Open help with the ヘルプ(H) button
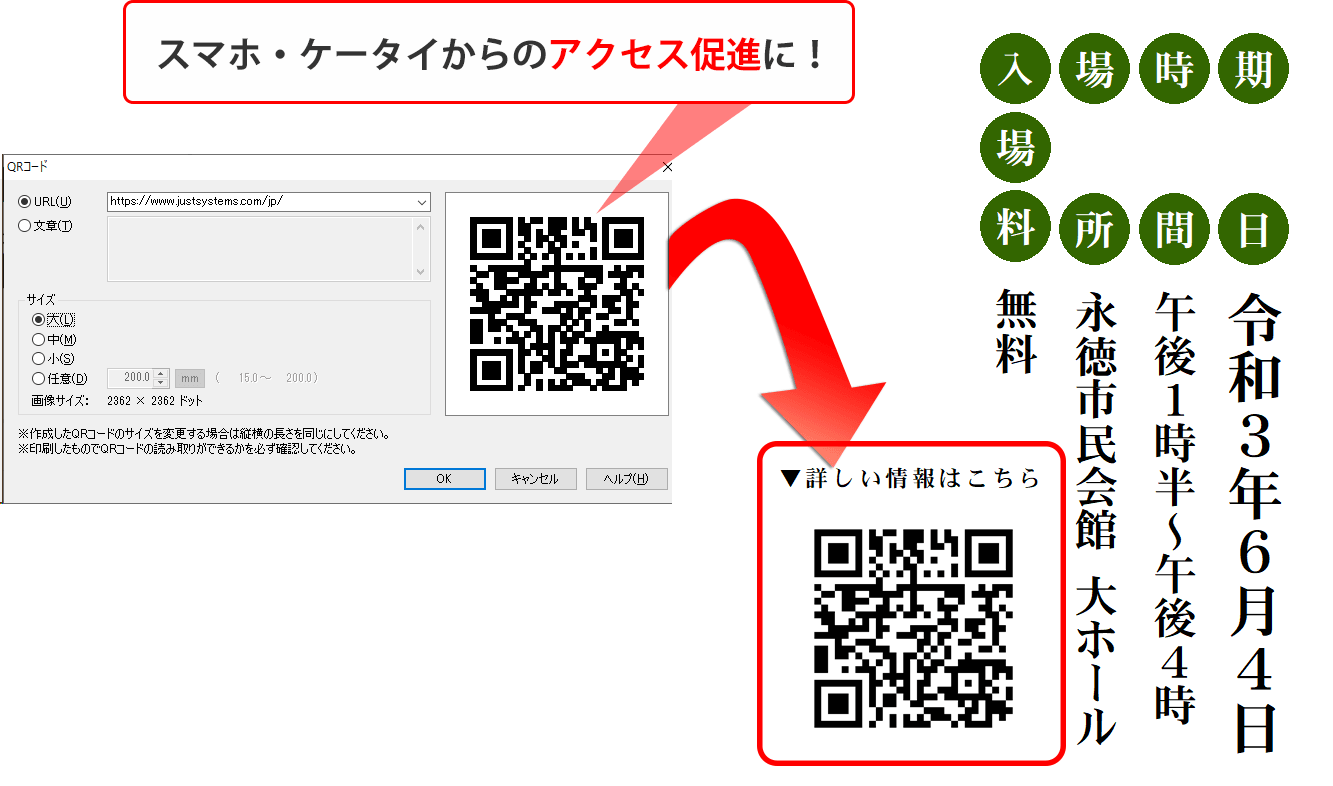The image size is (1333, 786). 626,479
